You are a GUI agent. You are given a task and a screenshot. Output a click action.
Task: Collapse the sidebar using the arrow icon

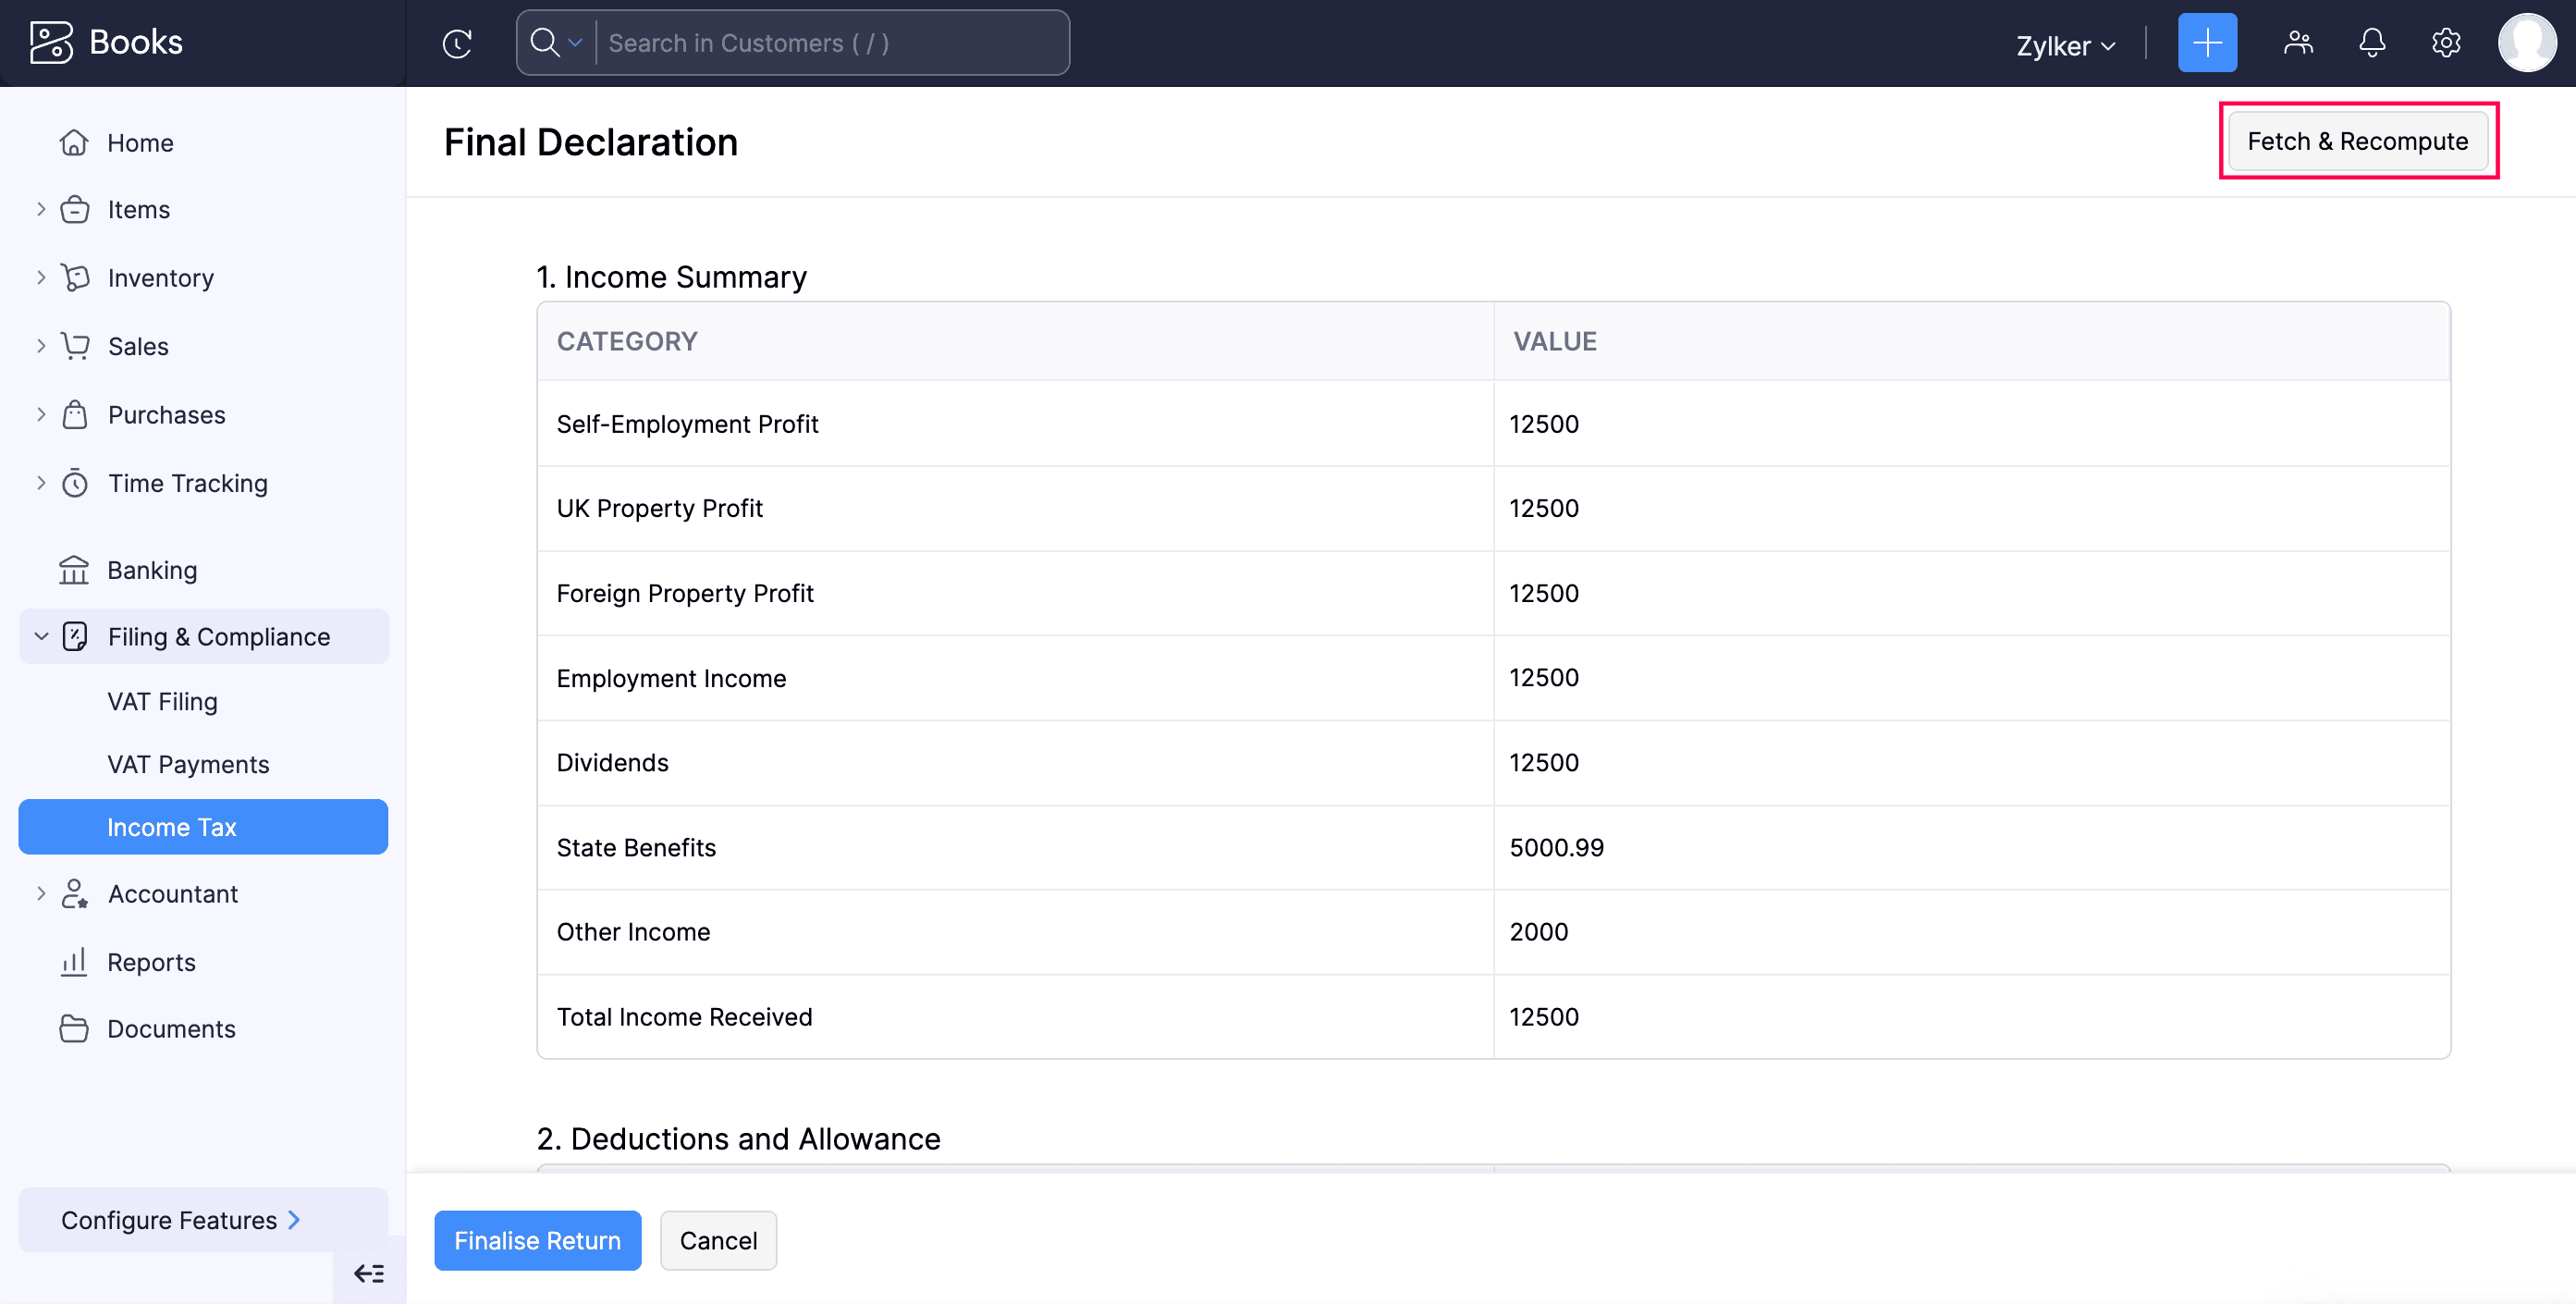point(369,1273)
